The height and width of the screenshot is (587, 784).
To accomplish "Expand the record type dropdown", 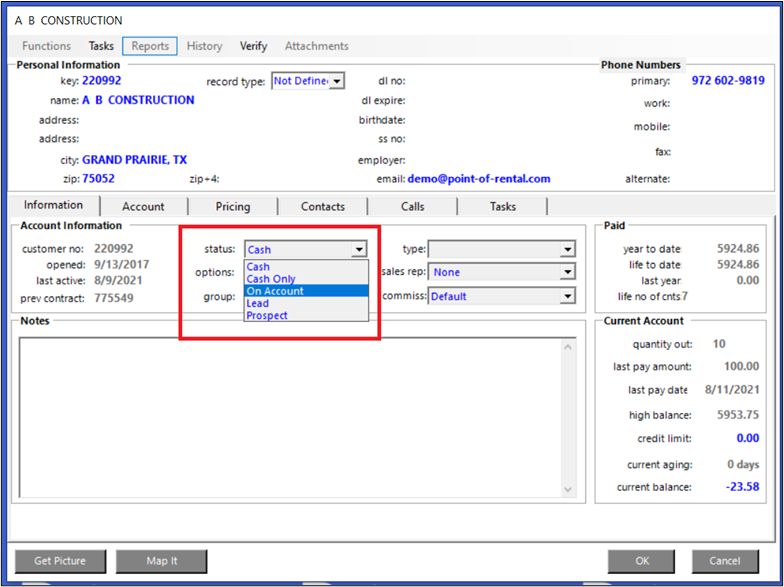I will [x=337, y=81].
